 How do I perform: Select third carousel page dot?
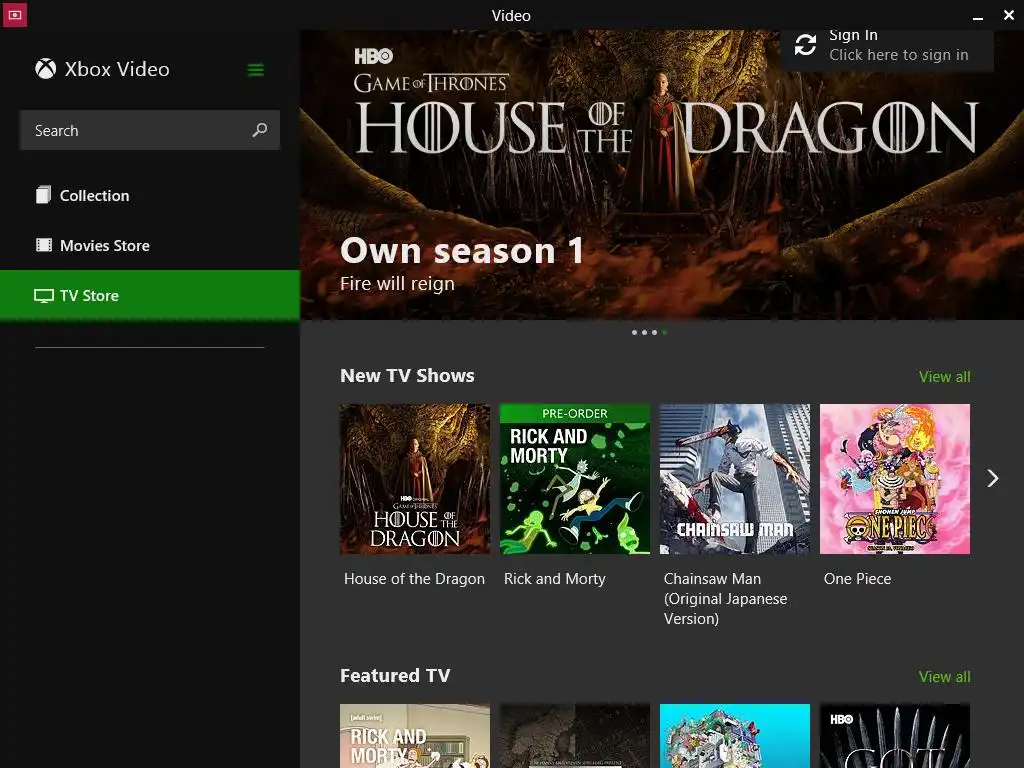point(654,332)
